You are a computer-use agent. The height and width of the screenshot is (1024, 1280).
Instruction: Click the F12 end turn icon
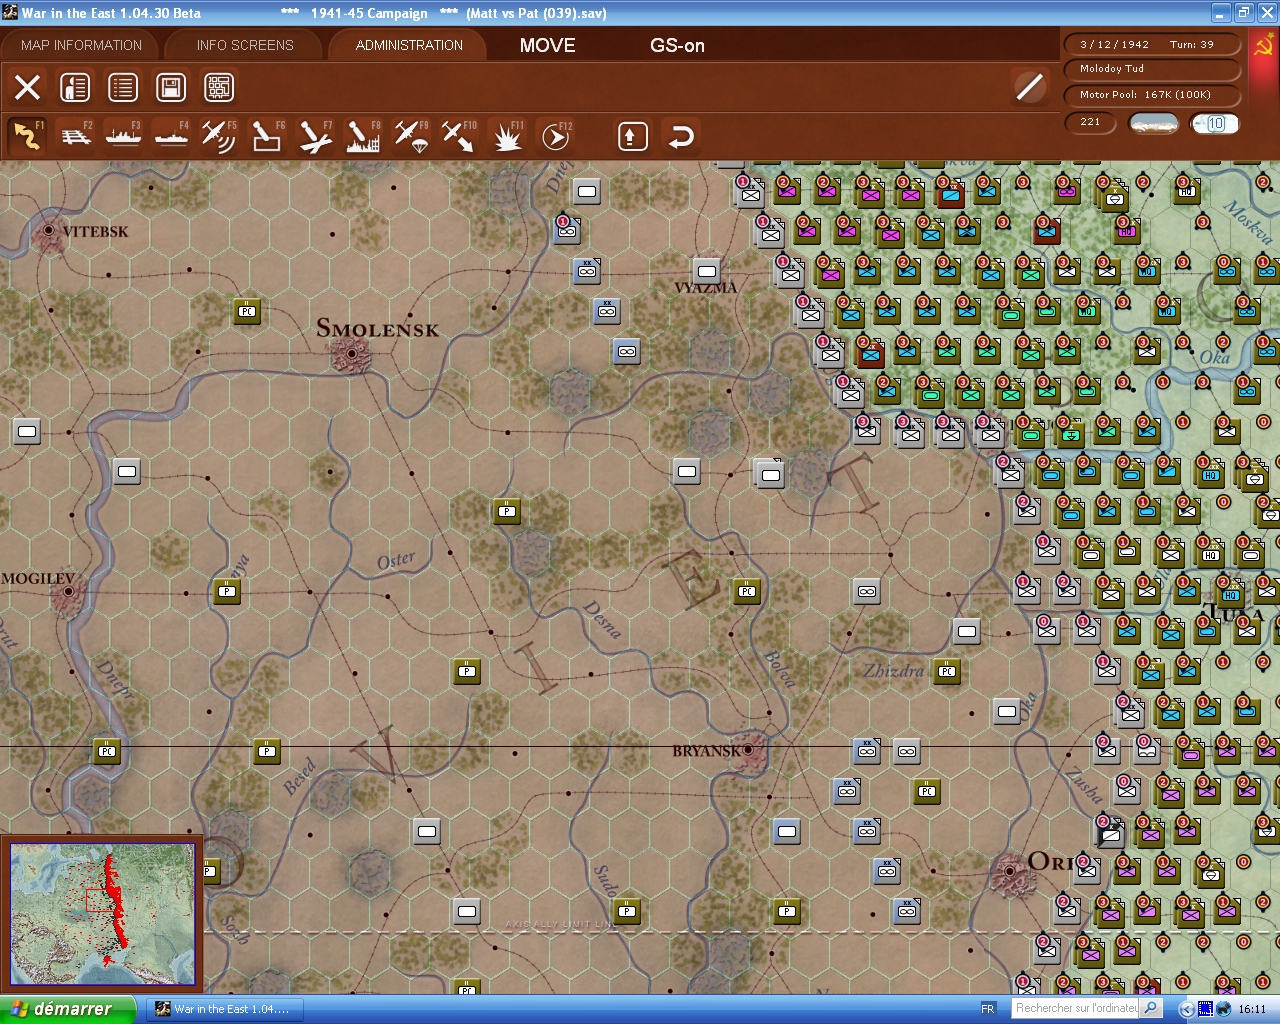click(x=556, y=136)
